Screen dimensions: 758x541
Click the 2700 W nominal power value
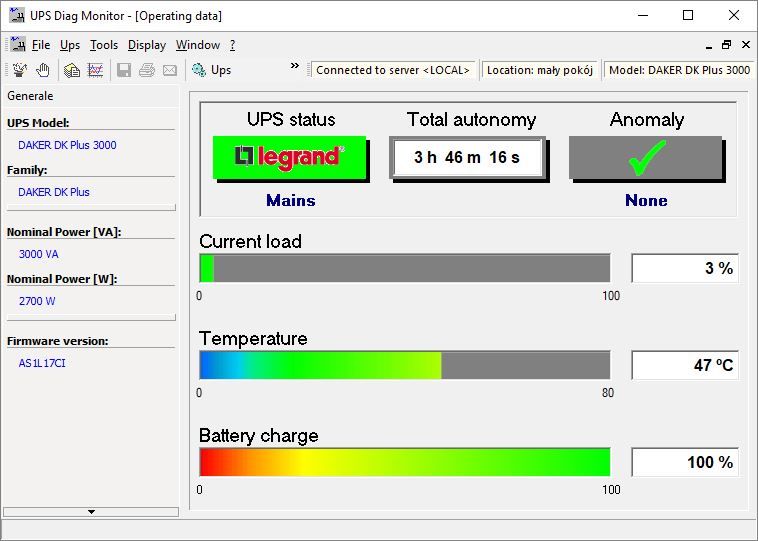pos(37,301)
